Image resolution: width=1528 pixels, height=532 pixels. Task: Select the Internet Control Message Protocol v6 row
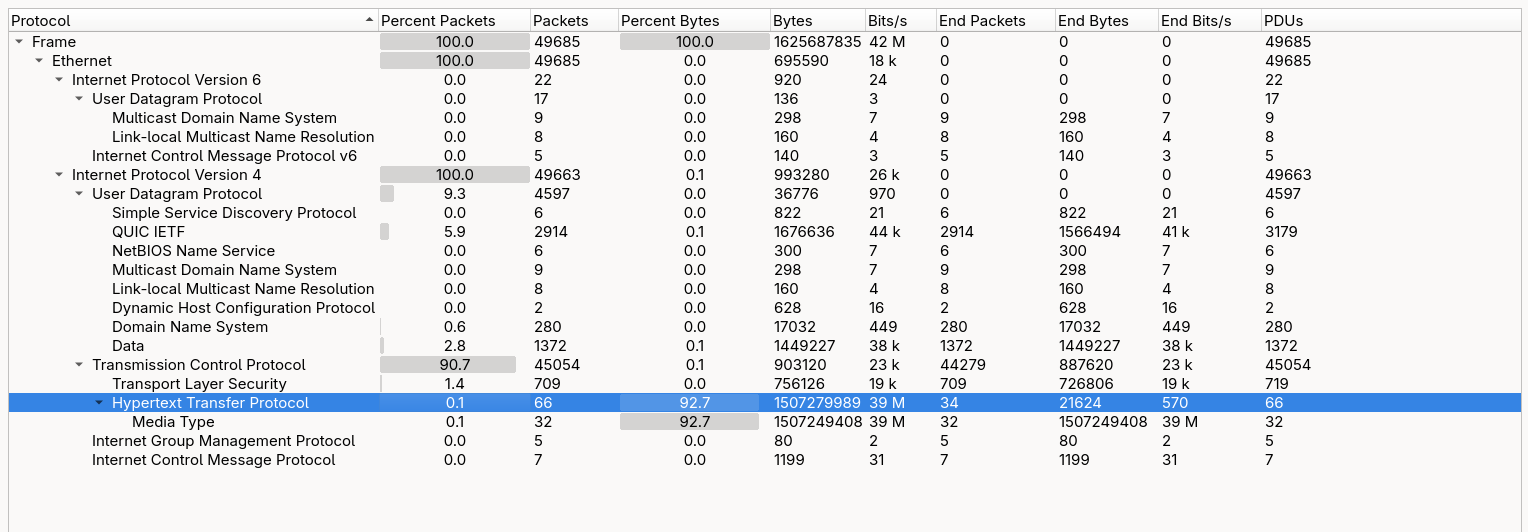(x=224, y=156)
